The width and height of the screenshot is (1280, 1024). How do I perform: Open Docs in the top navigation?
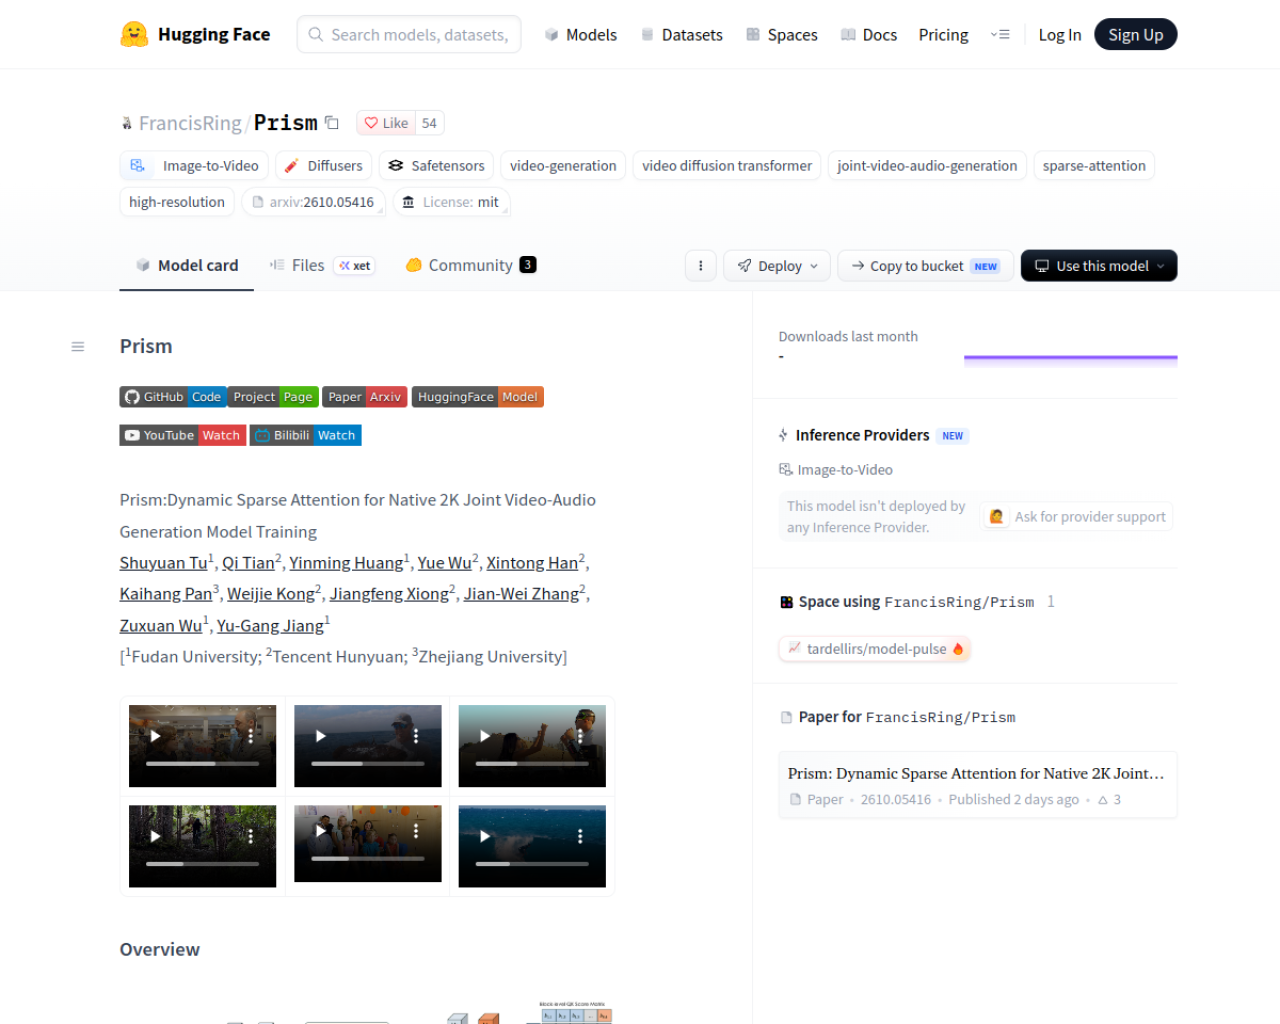tap(868, 35)
